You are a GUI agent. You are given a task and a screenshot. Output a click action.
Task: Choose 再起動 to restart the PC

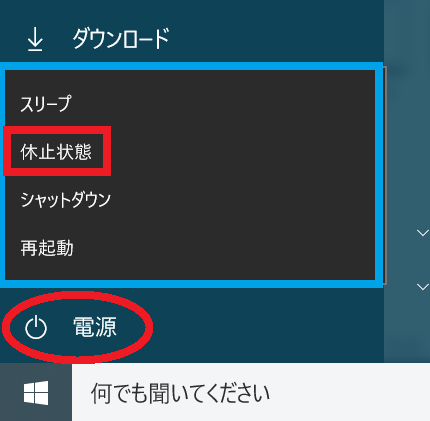pyautogui.click(x=47, y=248)
